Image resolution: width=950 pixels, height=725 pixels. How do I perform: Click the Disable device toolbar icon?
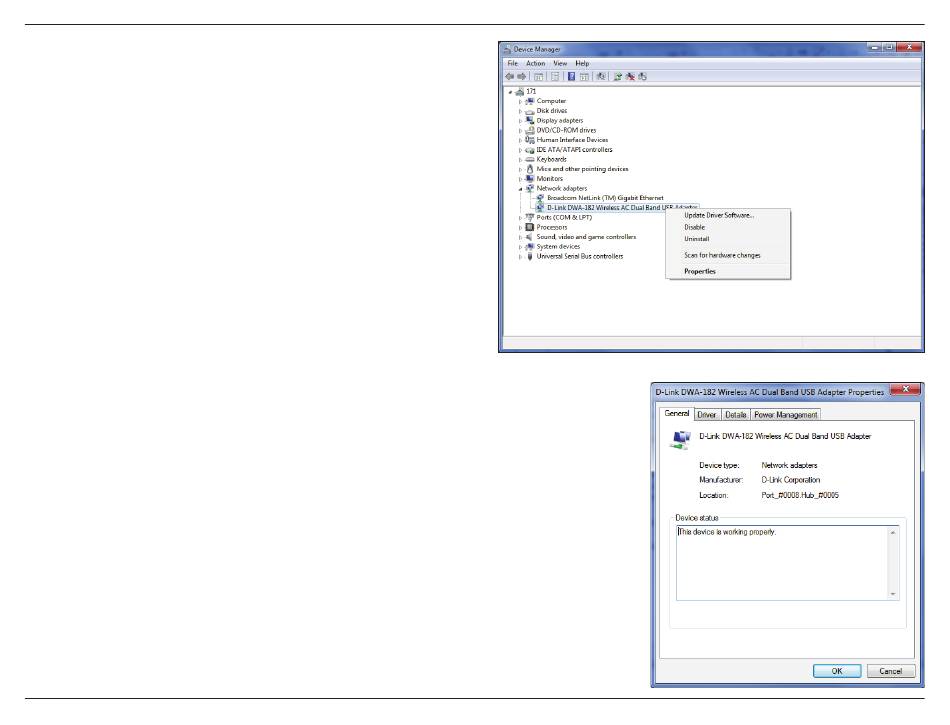642,76
